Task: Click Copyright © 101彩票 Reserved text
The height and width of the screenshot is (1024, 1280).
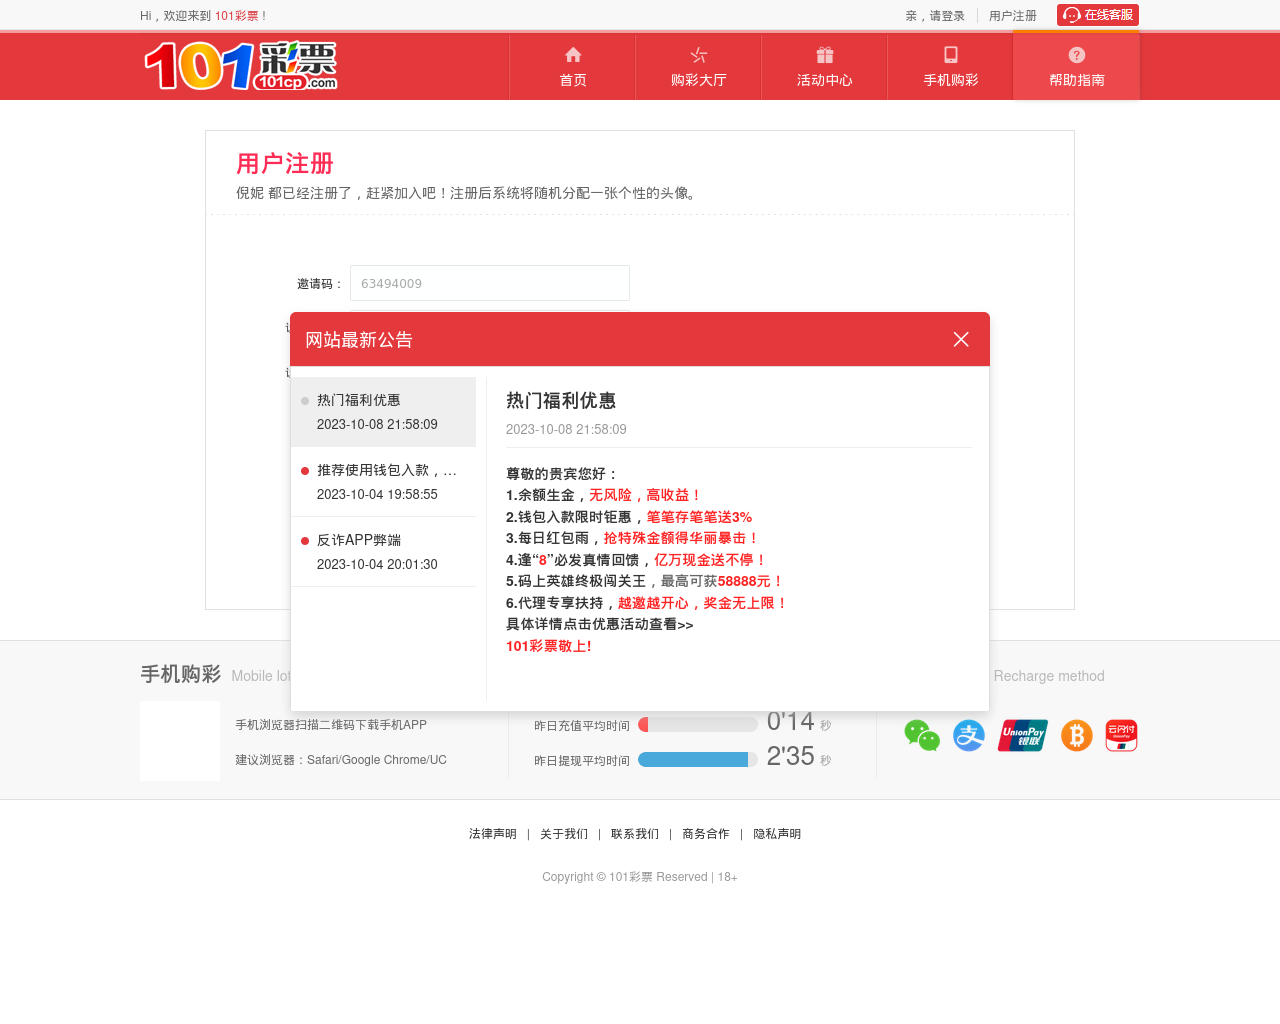Action: [x=625, y=877]
